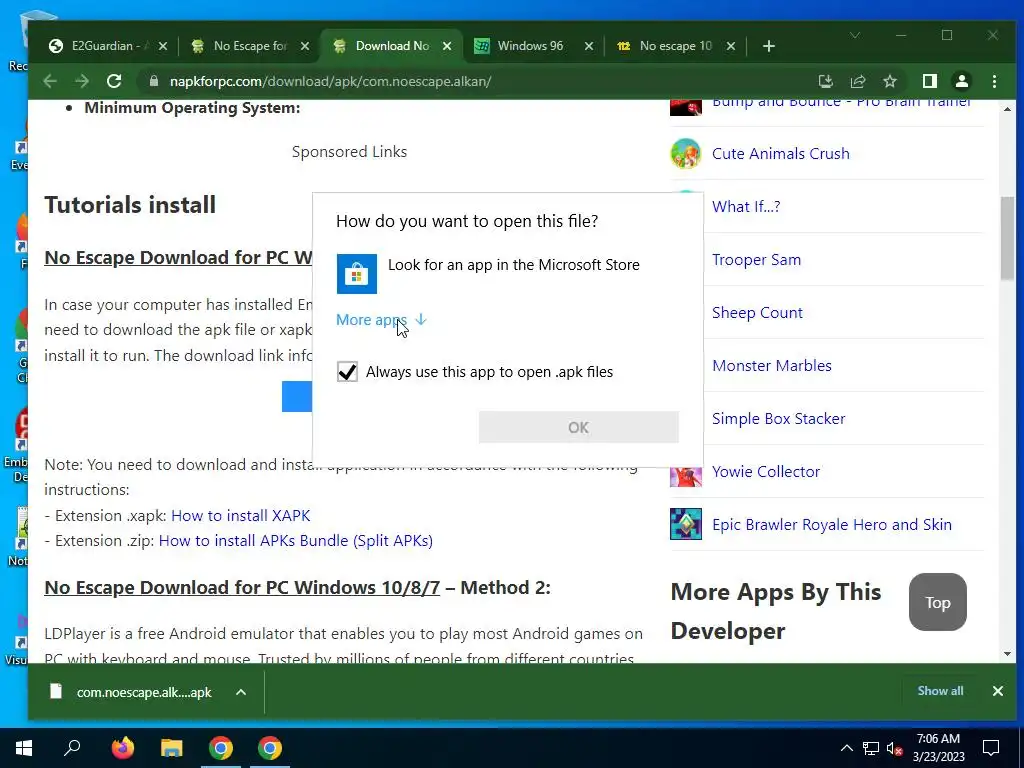
Task: Click the Microsoft Store icon in dialog
Action: coord(357,274)
